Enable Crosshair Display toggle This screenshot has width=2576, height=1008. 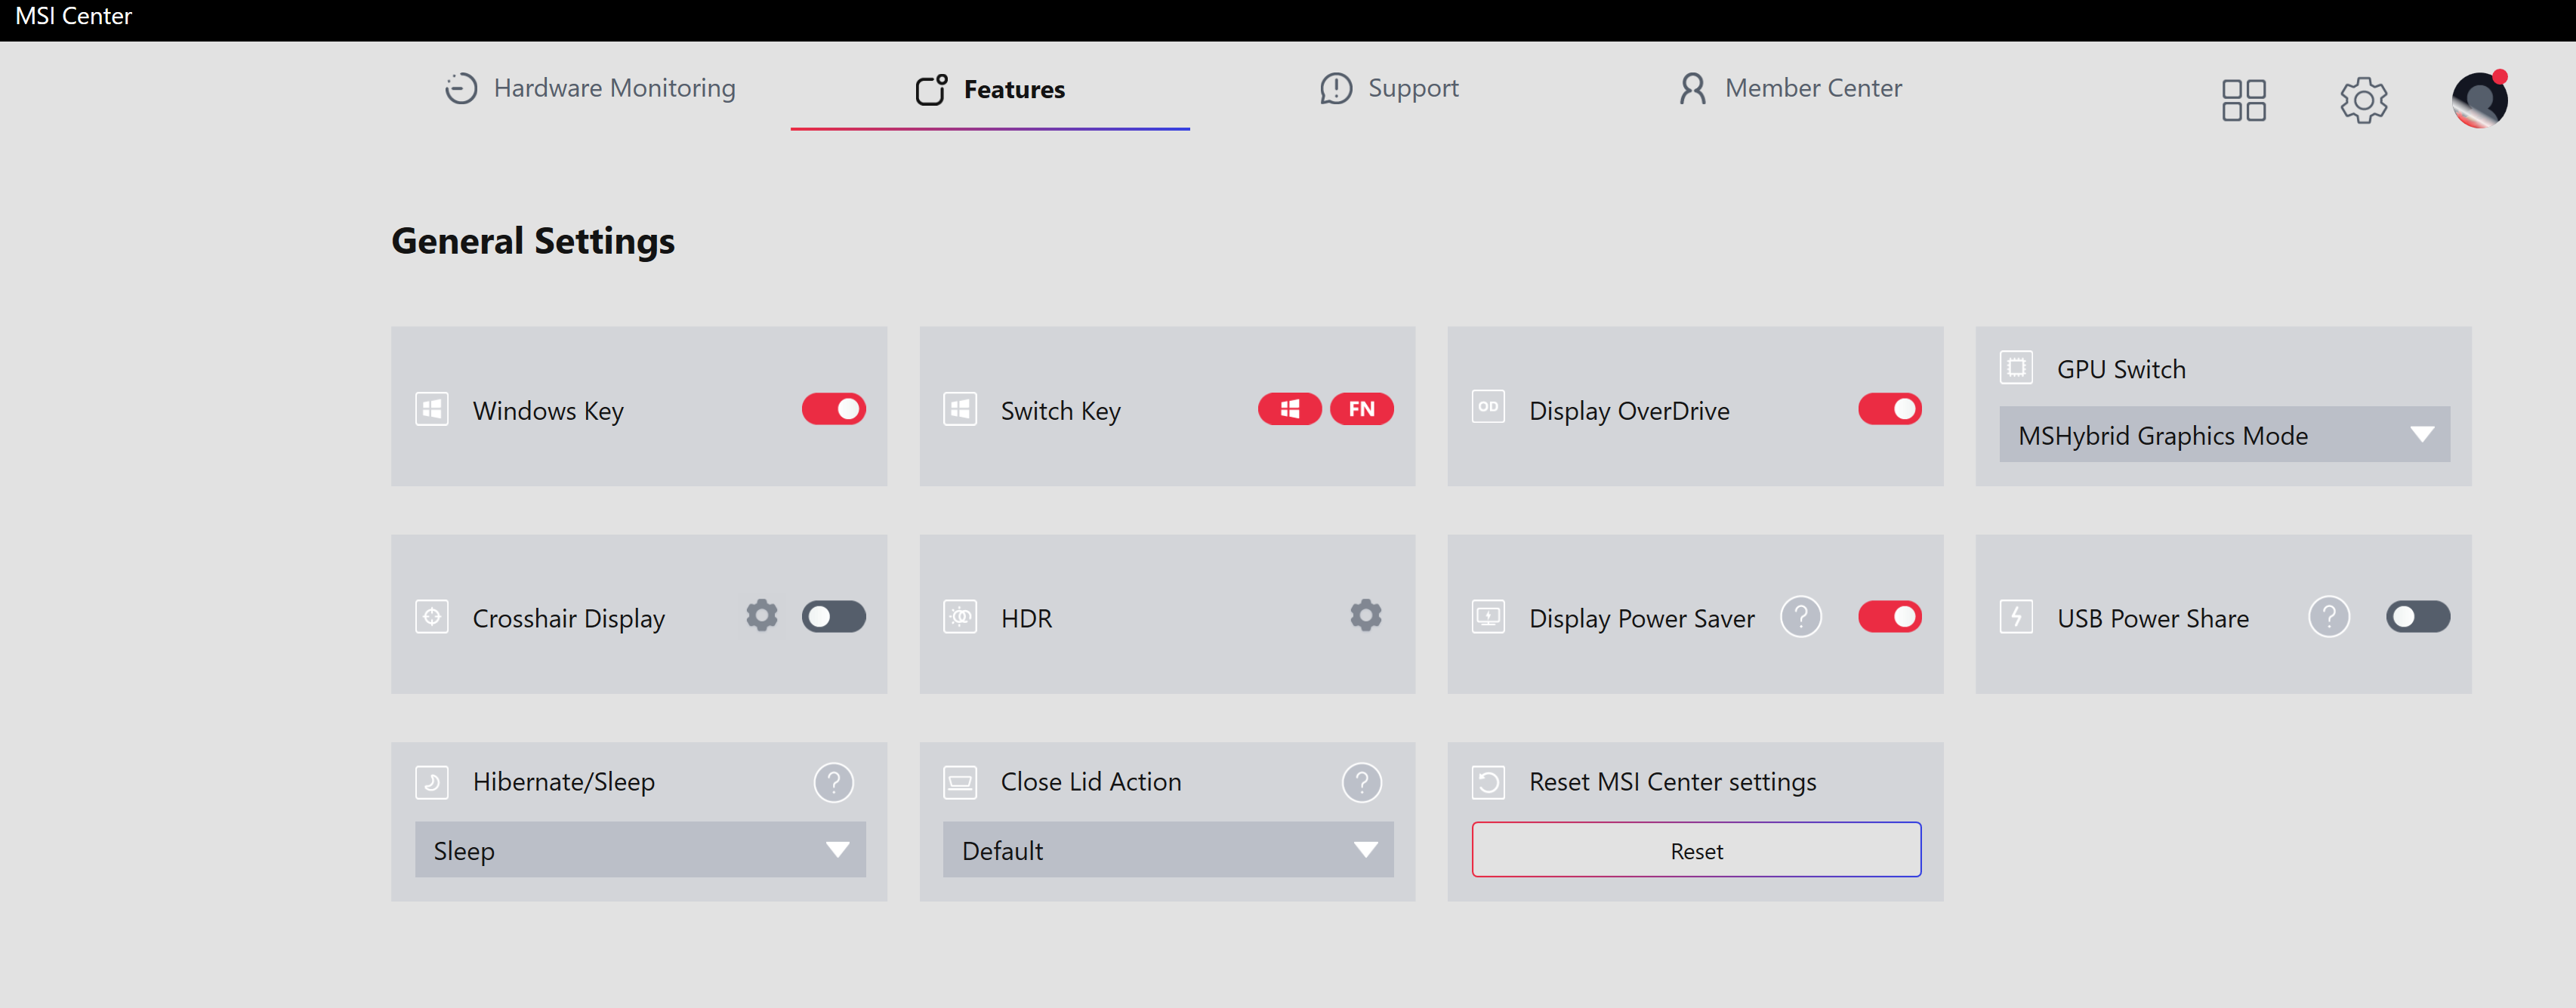pos(833,616)
